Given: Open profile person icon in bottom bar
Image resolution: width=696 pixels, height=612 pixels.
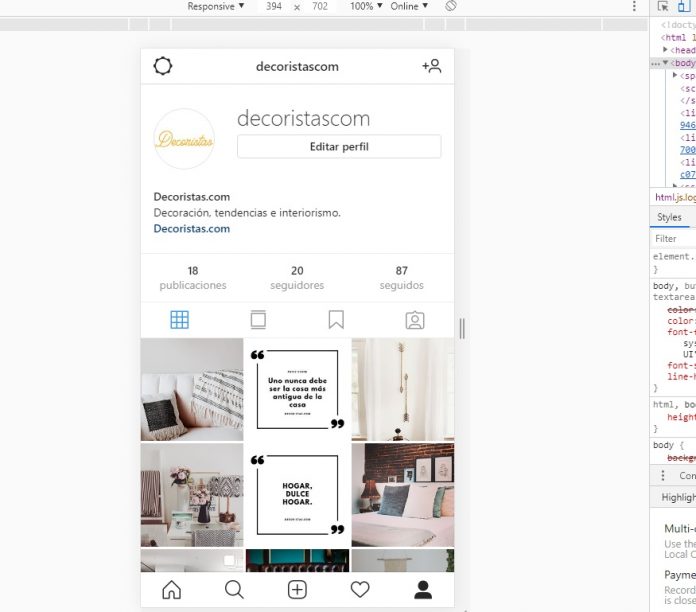Looking at the screenshot, I should (423, 590).
